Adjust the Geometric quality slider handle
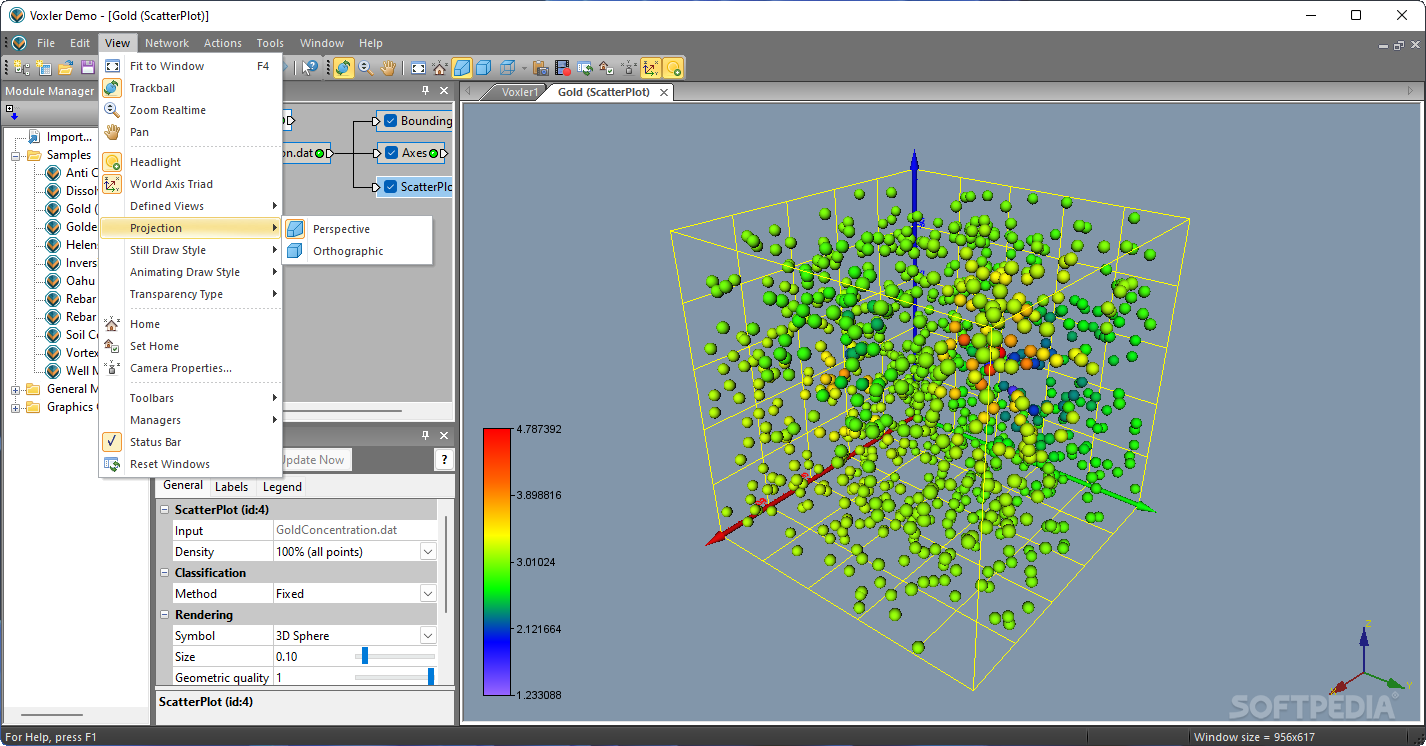1426x746 pixels. click(431, 677)
